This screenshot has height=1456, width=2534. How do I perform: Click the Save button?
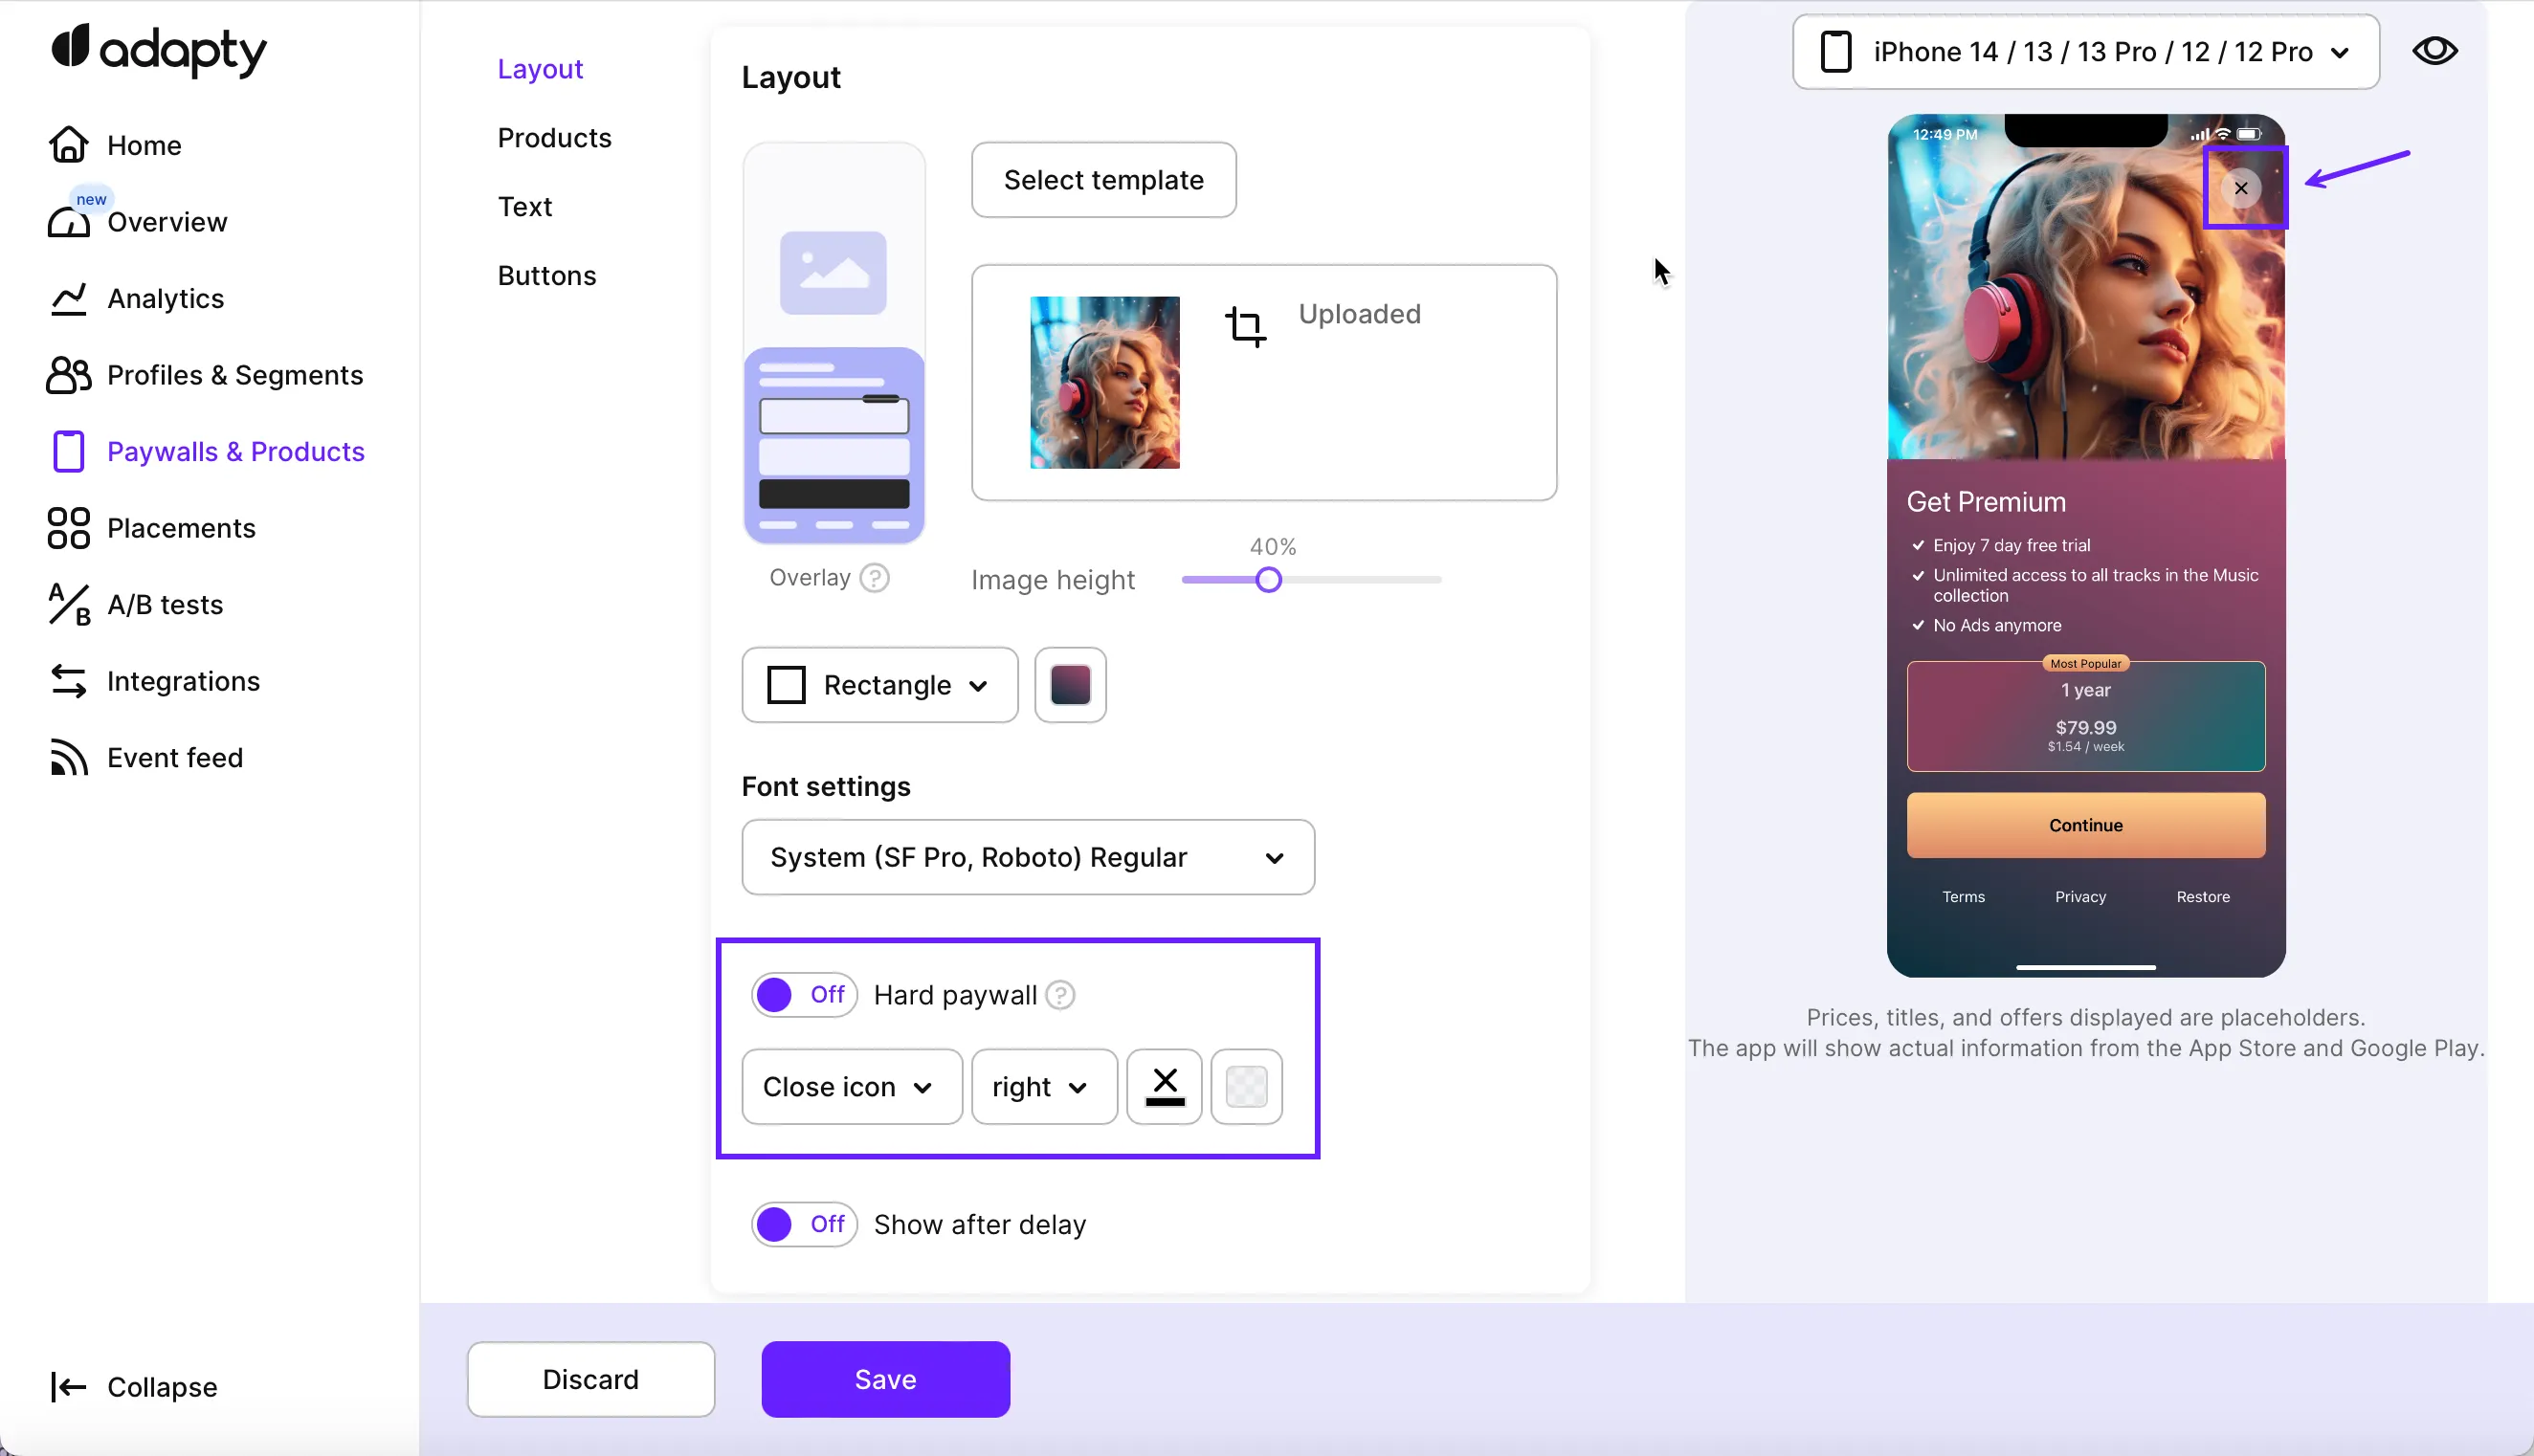coord(885,1379)
